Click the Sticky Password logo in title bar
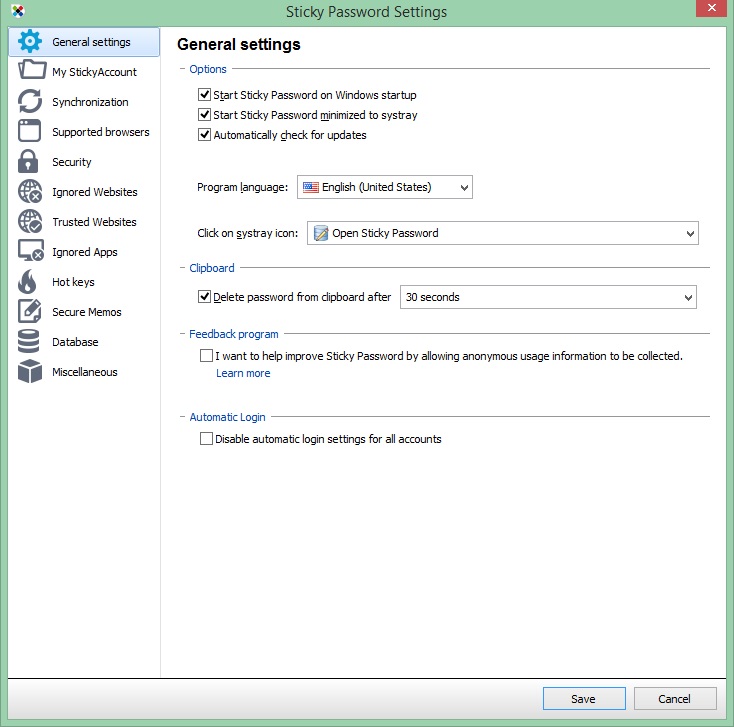 [18, 11]
